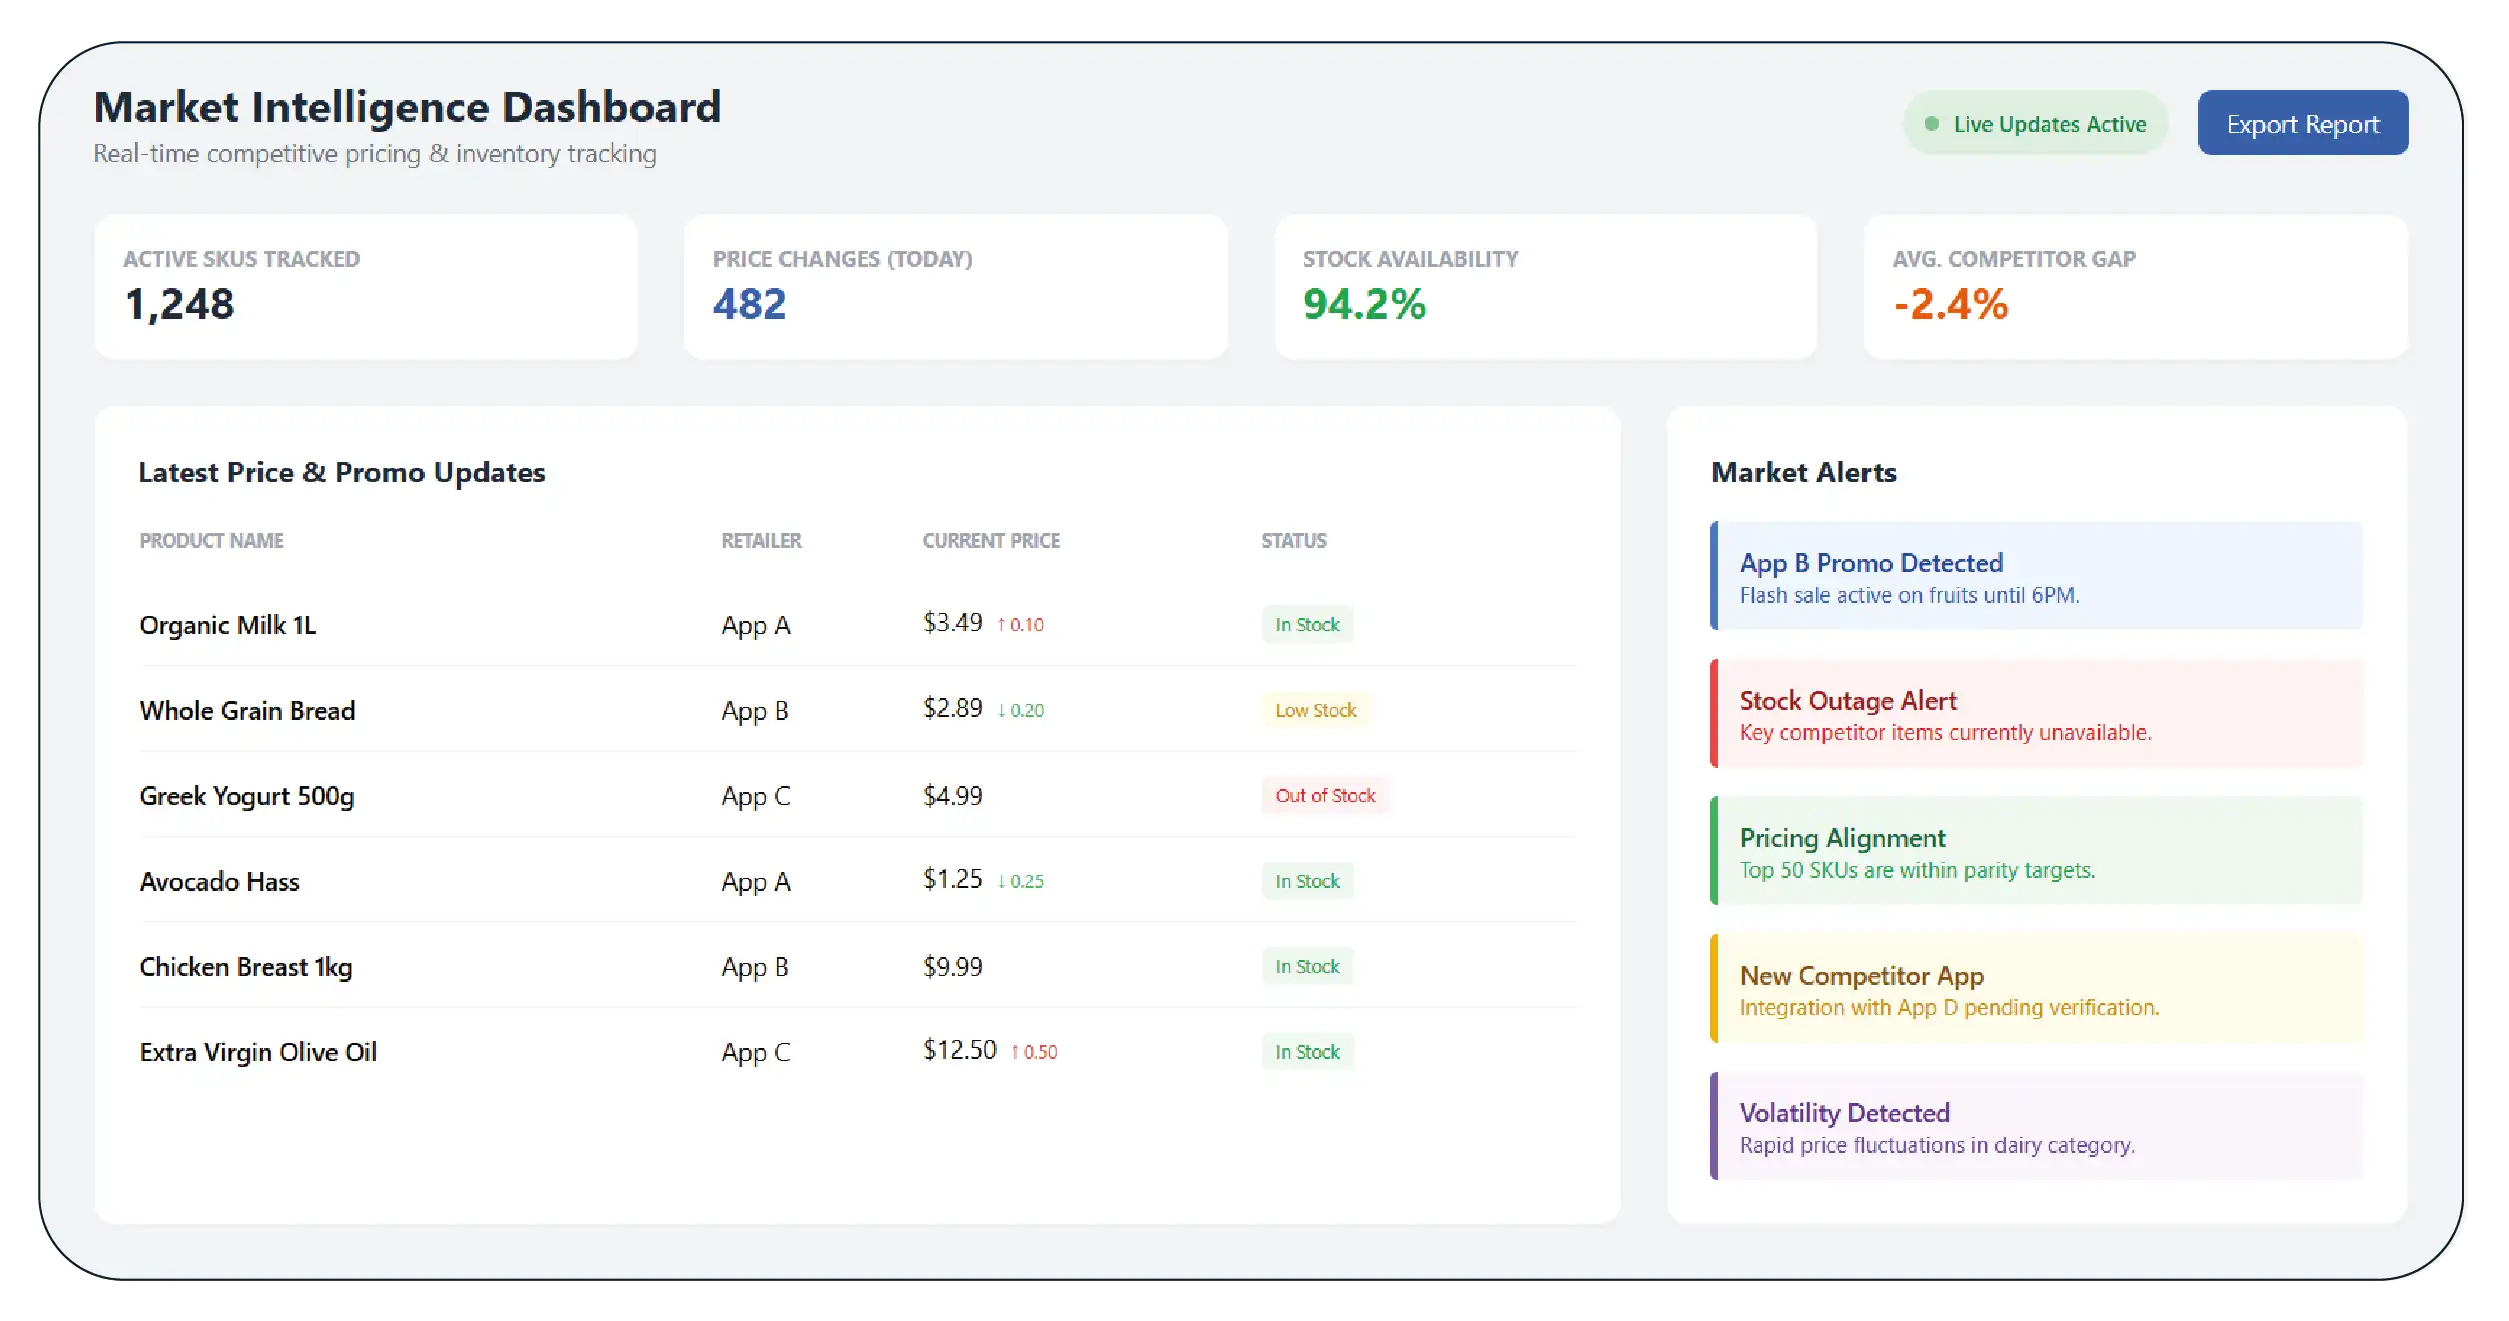Sort by the Current Price column header
2509x1321 pixels.
tap(991, 541)
